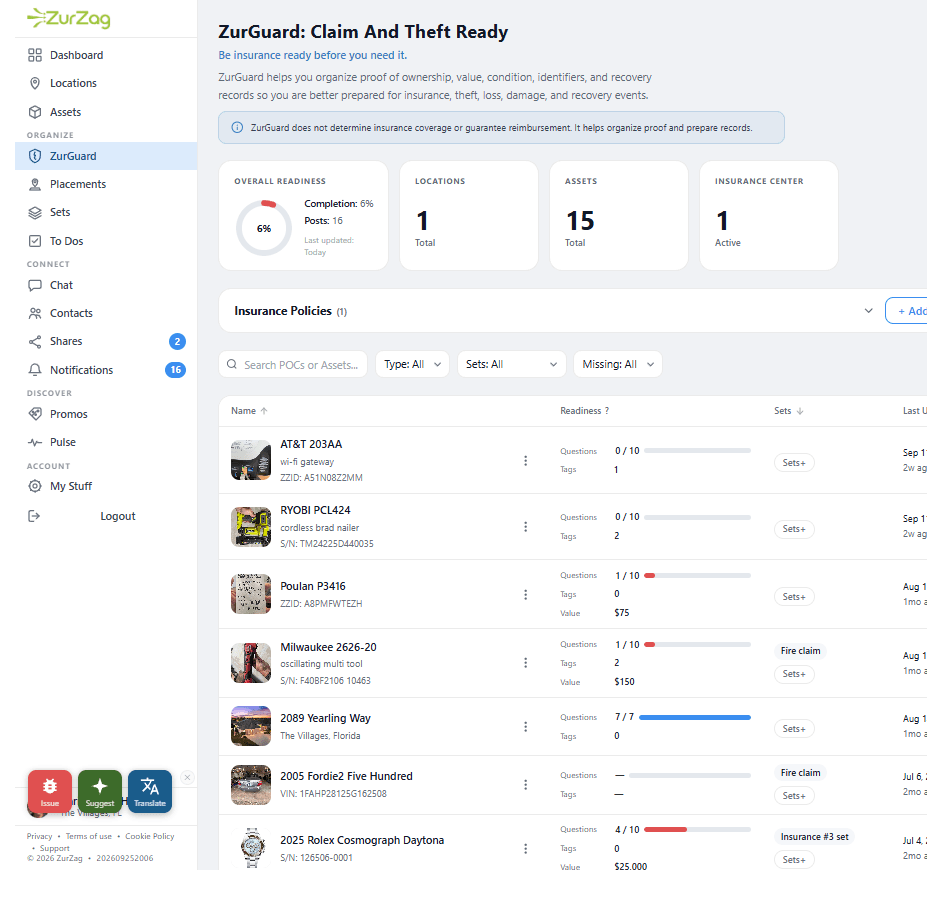Sort by Name column header
This screenshot has width=927, height=916.
(x=249, y=411)
